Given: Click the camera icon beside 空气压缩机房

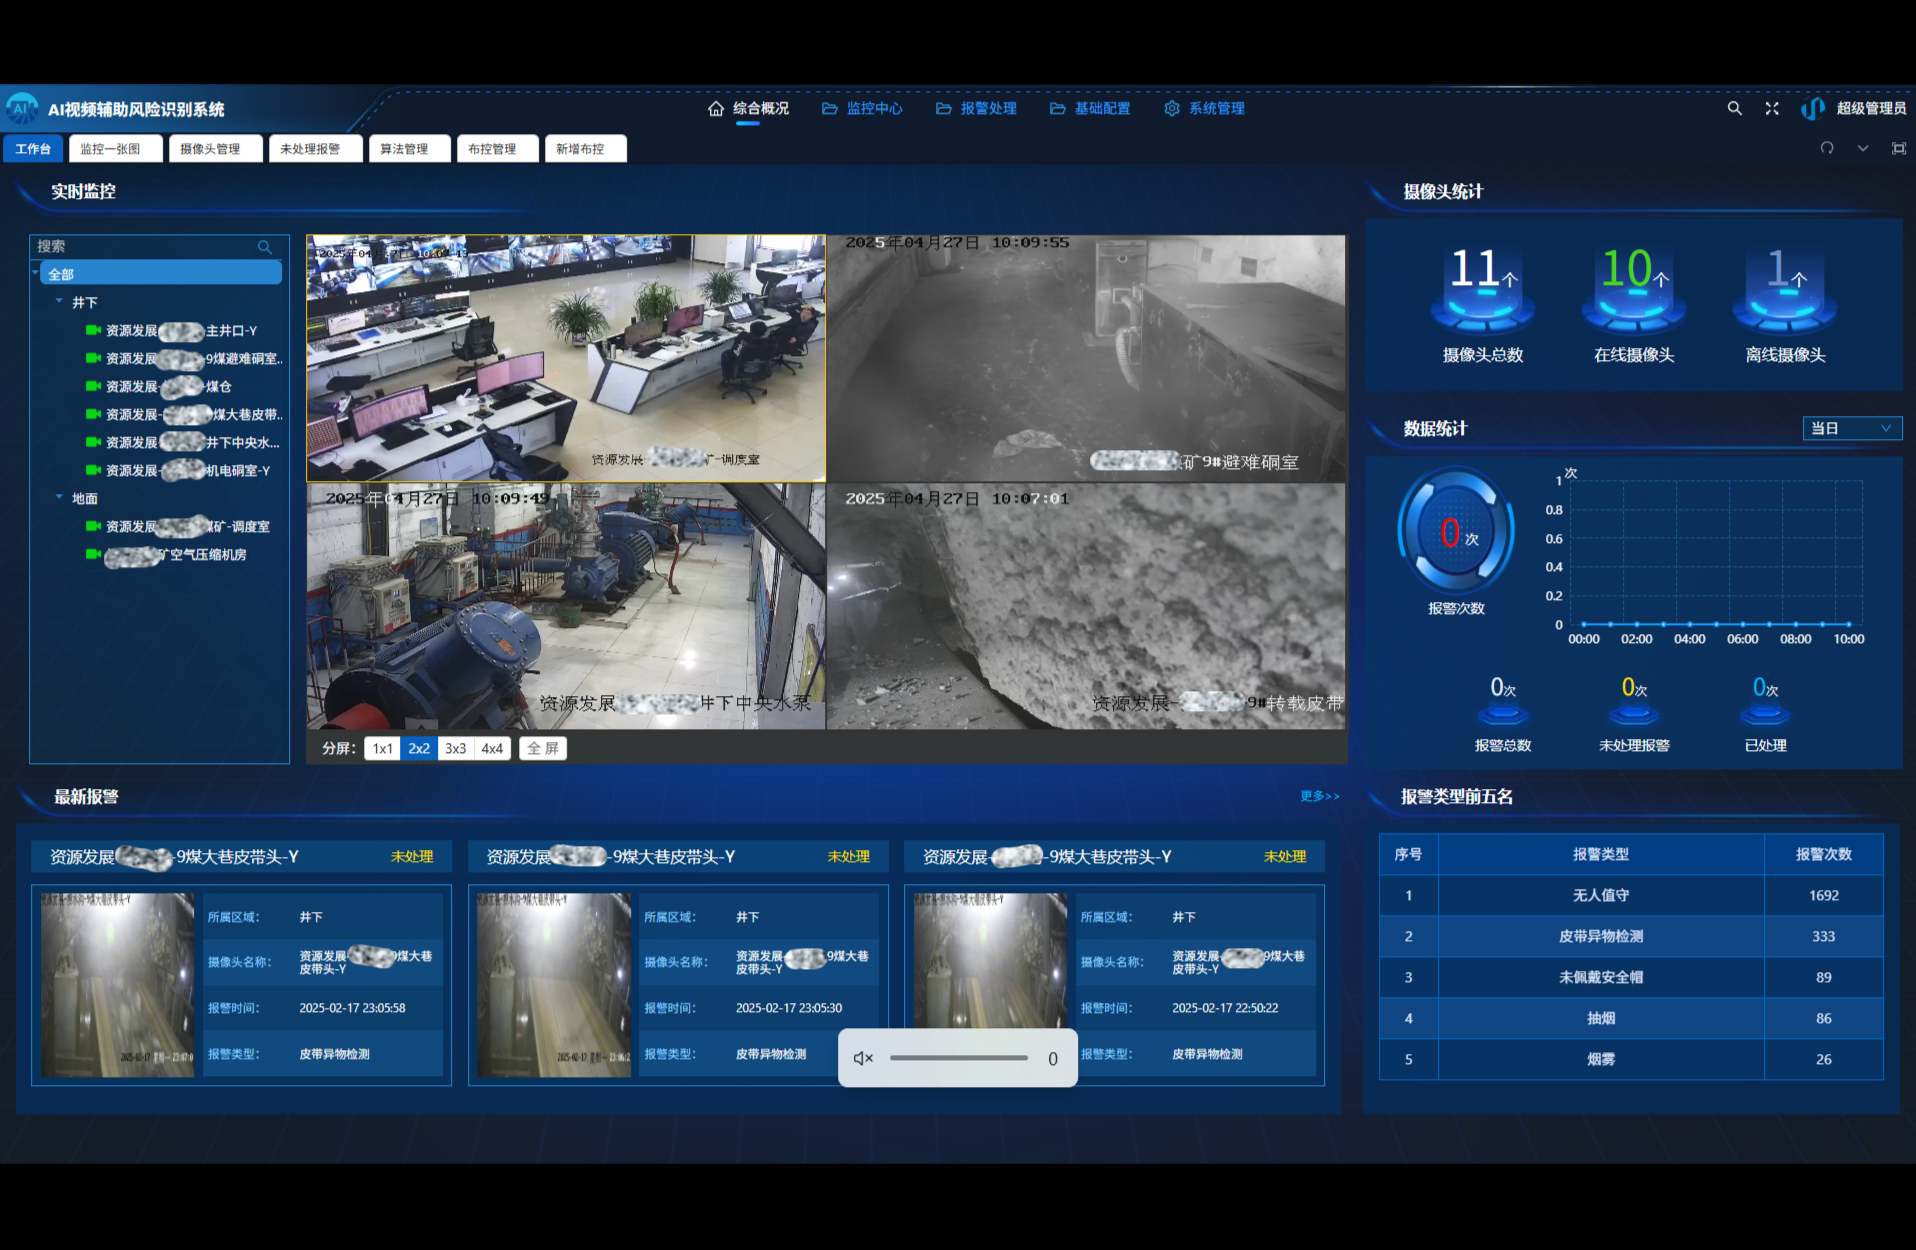Looking at the screenshot, I should pos(93,554).
